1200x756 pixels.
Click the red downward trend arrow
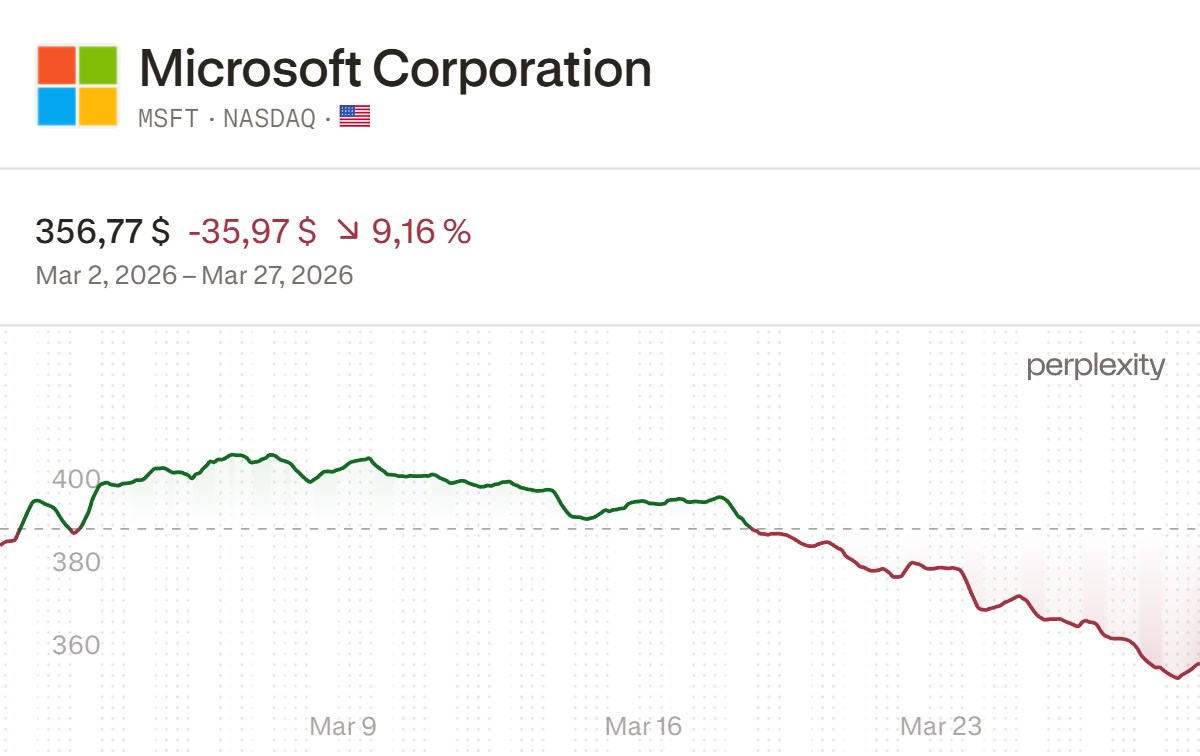(348, 232)
